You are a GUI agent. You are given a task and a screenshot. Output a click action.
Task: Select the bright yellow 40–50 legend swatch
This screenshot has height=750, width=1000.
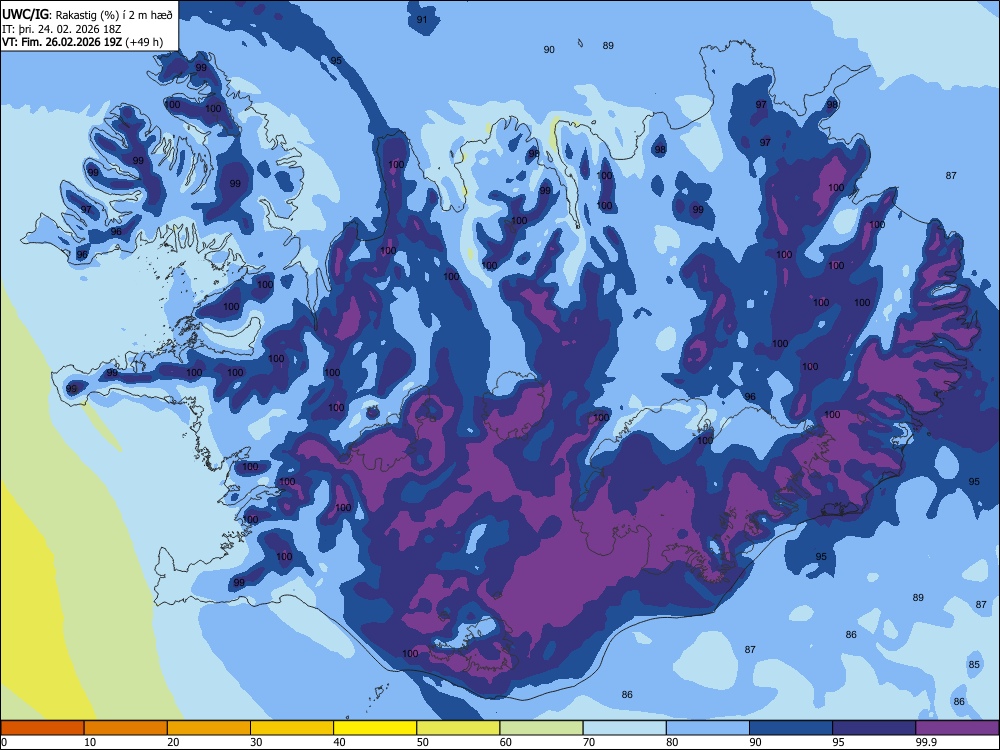375,728
